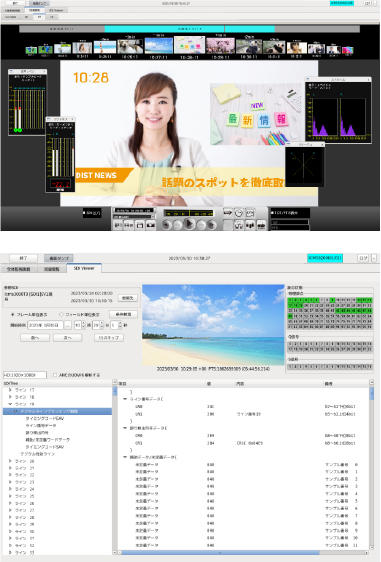This screenshot has height=562, width=381.
Task: Click the 備考 column header
Action: (x=346, y=383)
